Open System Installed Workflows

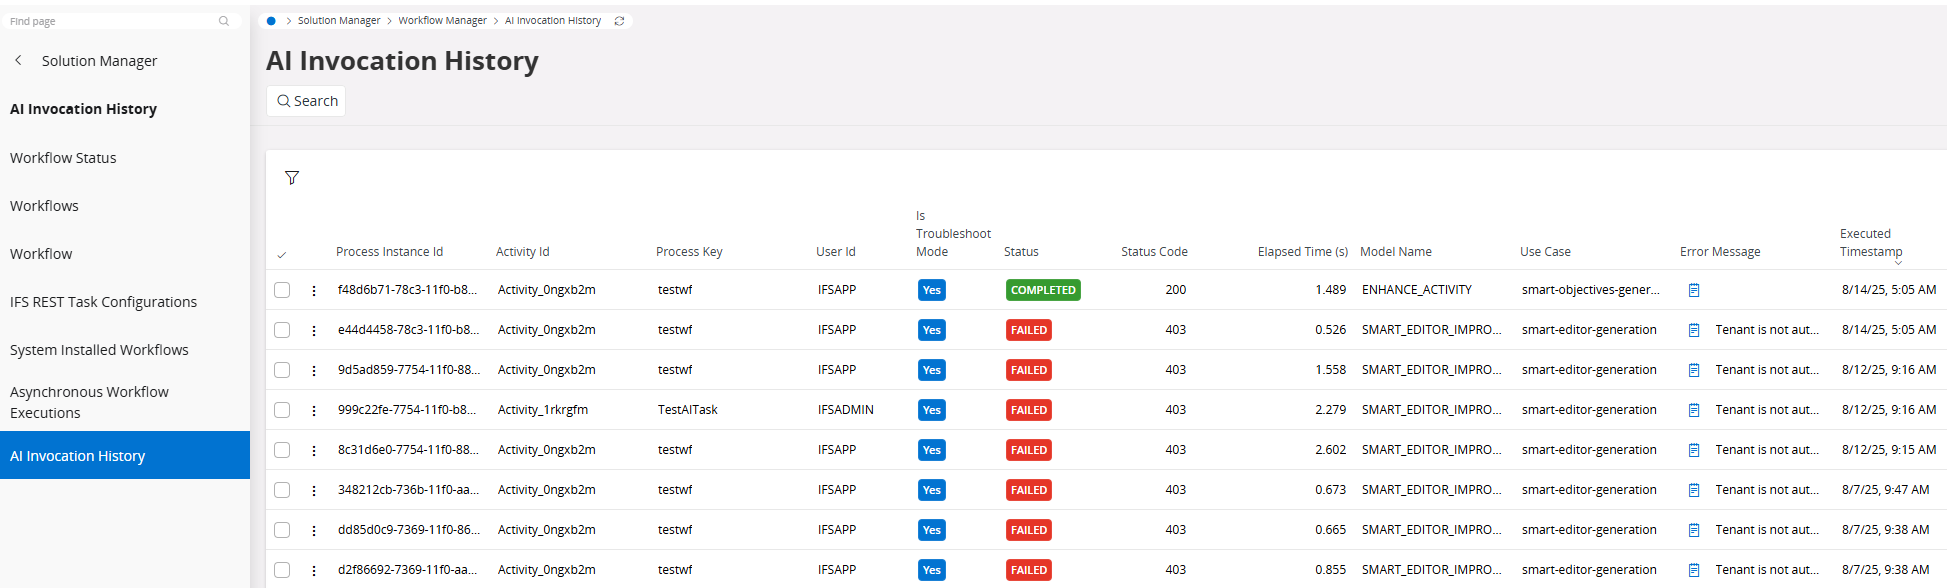tap(99, 350)
